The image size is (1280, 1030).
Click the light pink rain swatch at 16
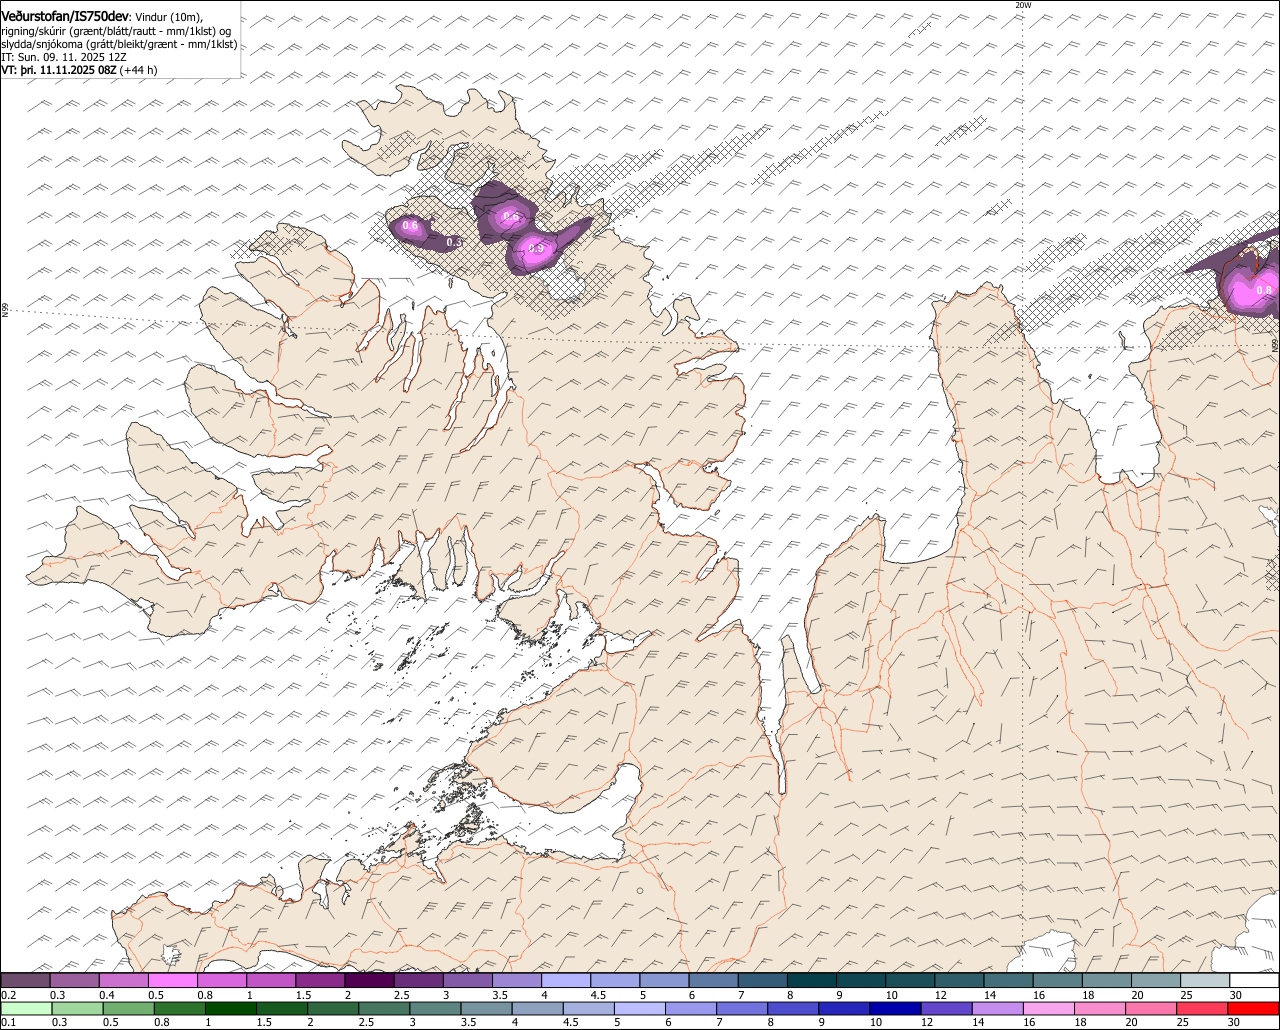point(1049,1008)
